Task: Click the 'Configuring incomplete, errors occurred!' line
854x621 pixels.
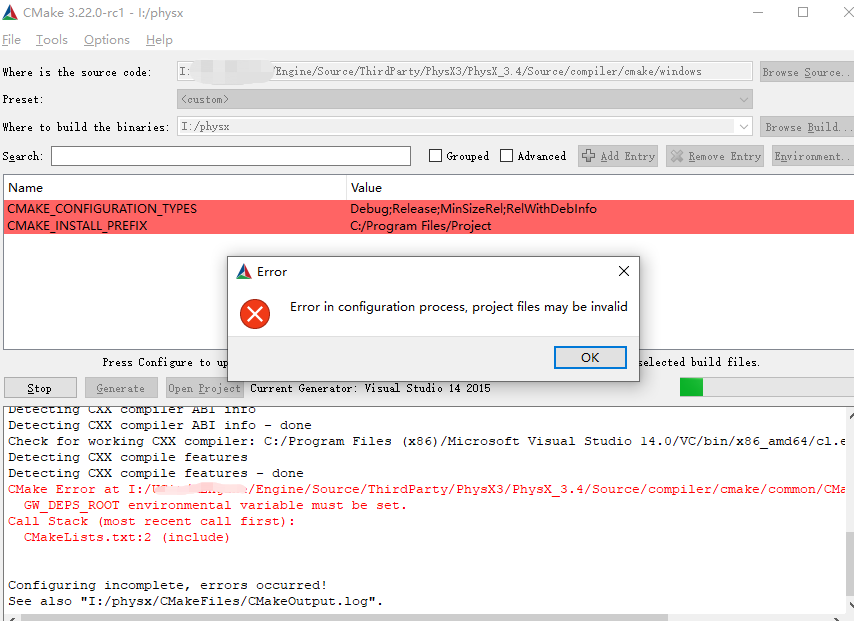Action: pos(167,585)
